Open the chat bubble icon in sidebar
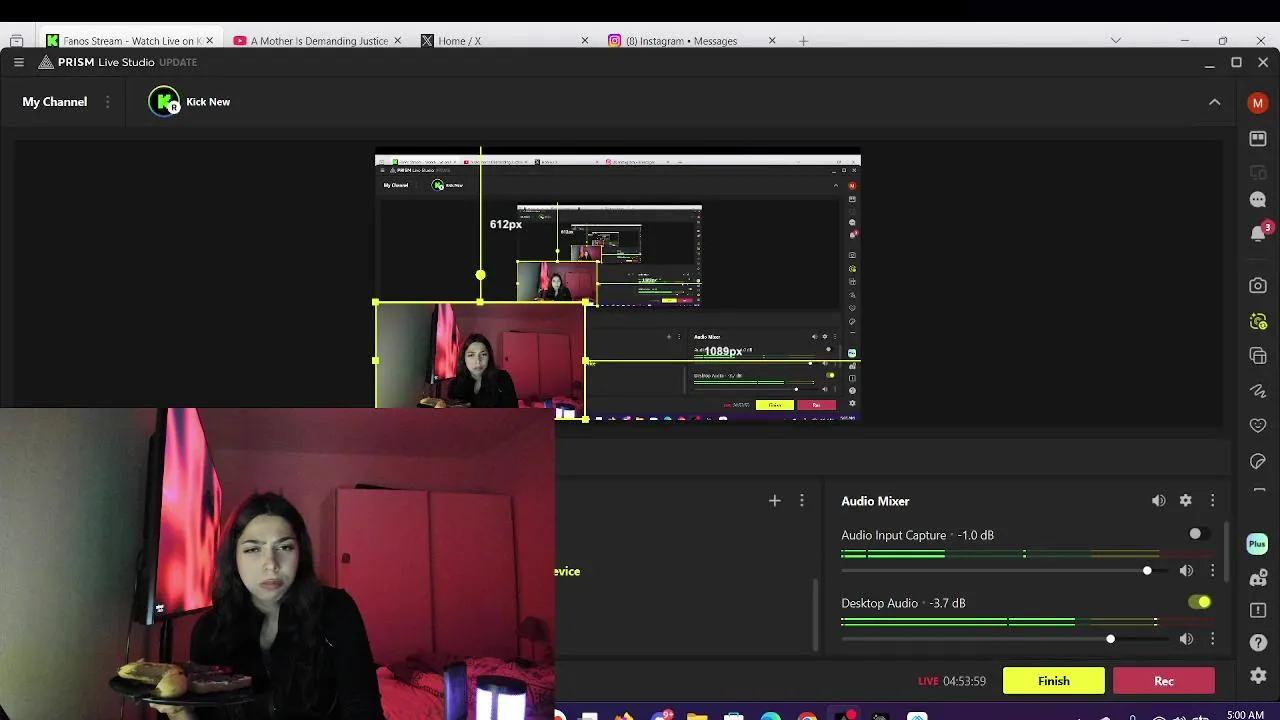The image size is (1280, 720). (1258, 199)
